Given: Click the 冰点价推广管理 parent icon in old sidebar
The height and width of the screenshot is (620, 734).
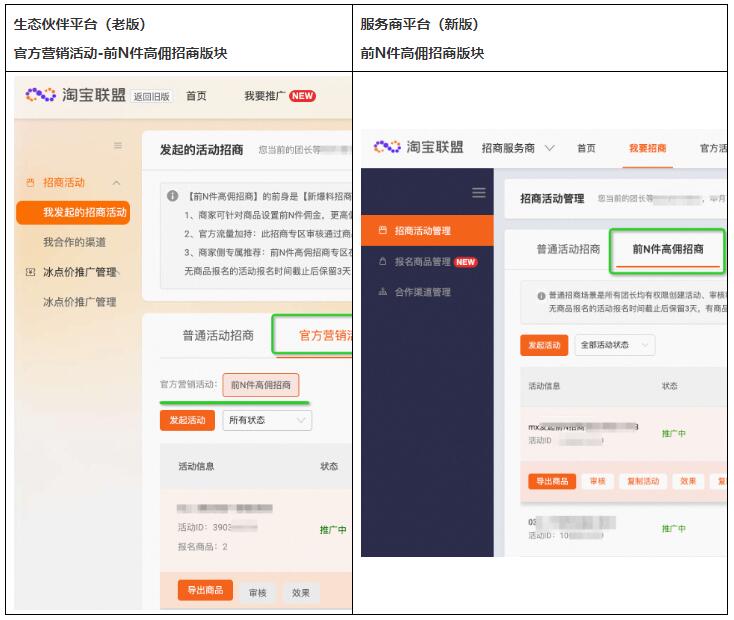Looking at the screenshot, I should coord(30,272).
